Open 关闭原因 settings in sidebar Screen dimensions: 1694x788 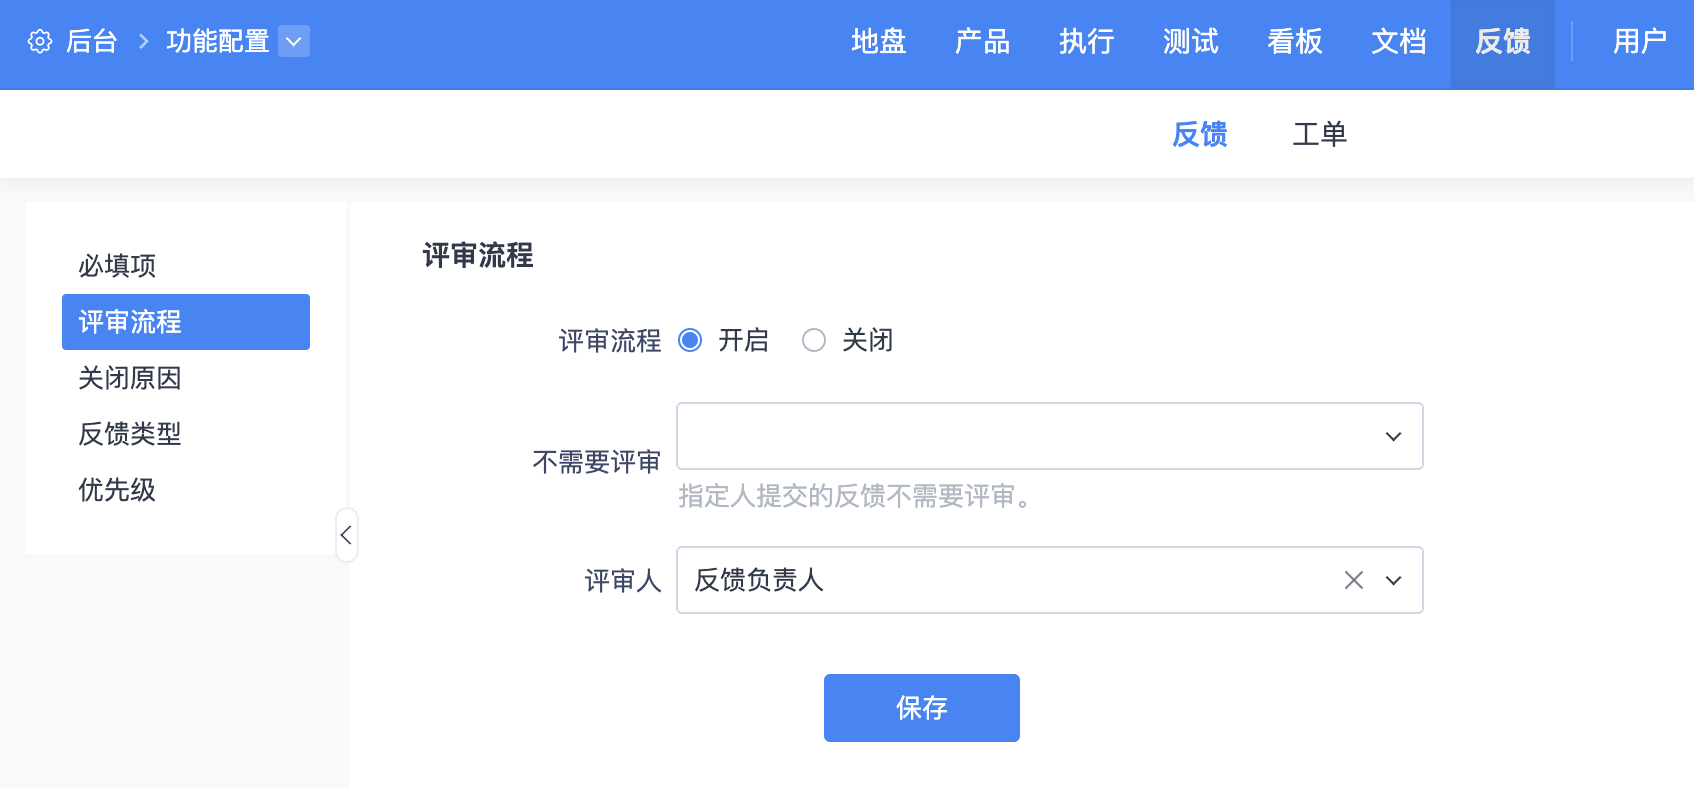(x=130, y=378)
